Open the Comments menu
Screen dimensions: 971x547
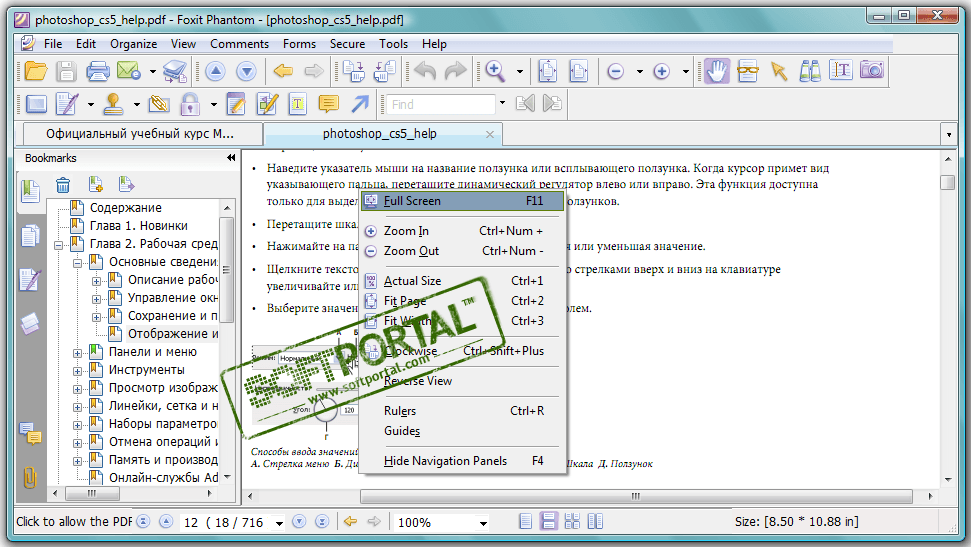click(239, 44)
